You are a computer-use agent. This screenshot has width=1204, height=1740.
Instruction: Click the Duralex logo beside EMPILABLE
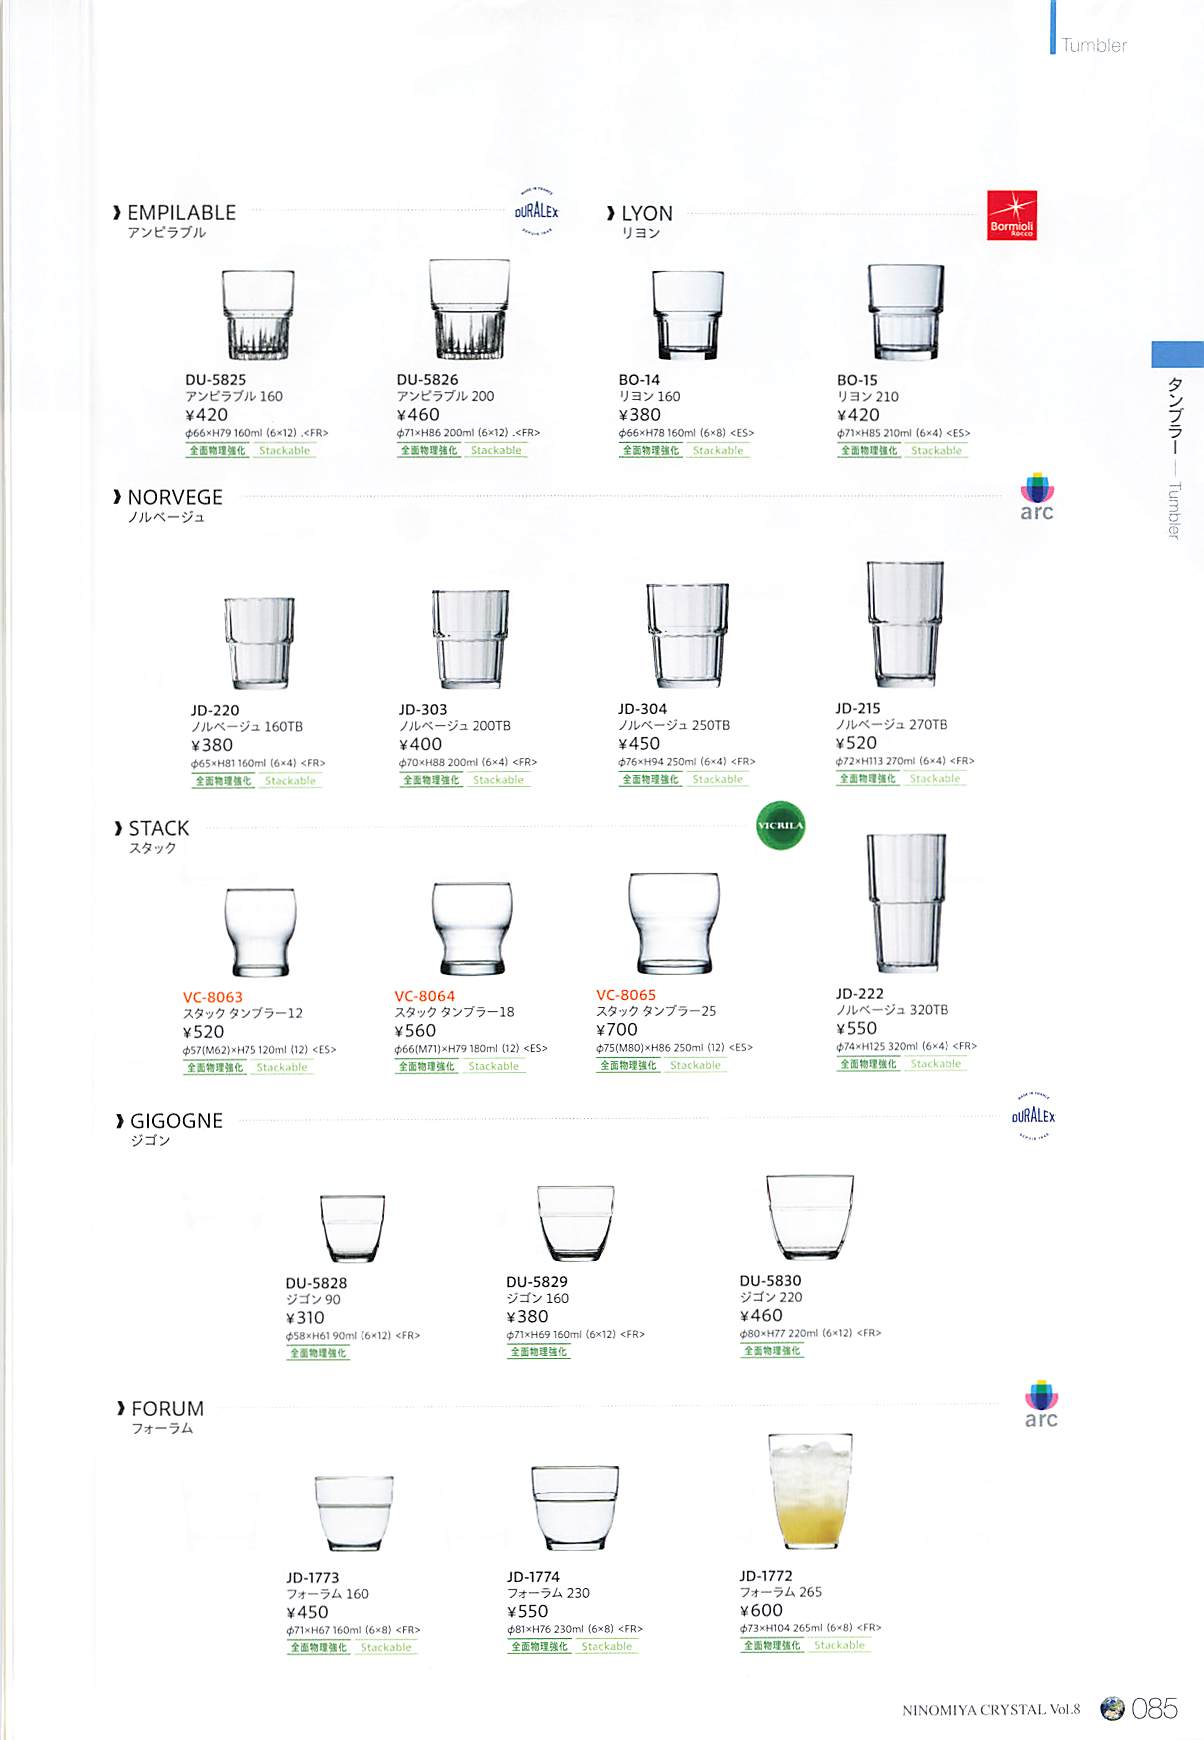coord(537,211)
